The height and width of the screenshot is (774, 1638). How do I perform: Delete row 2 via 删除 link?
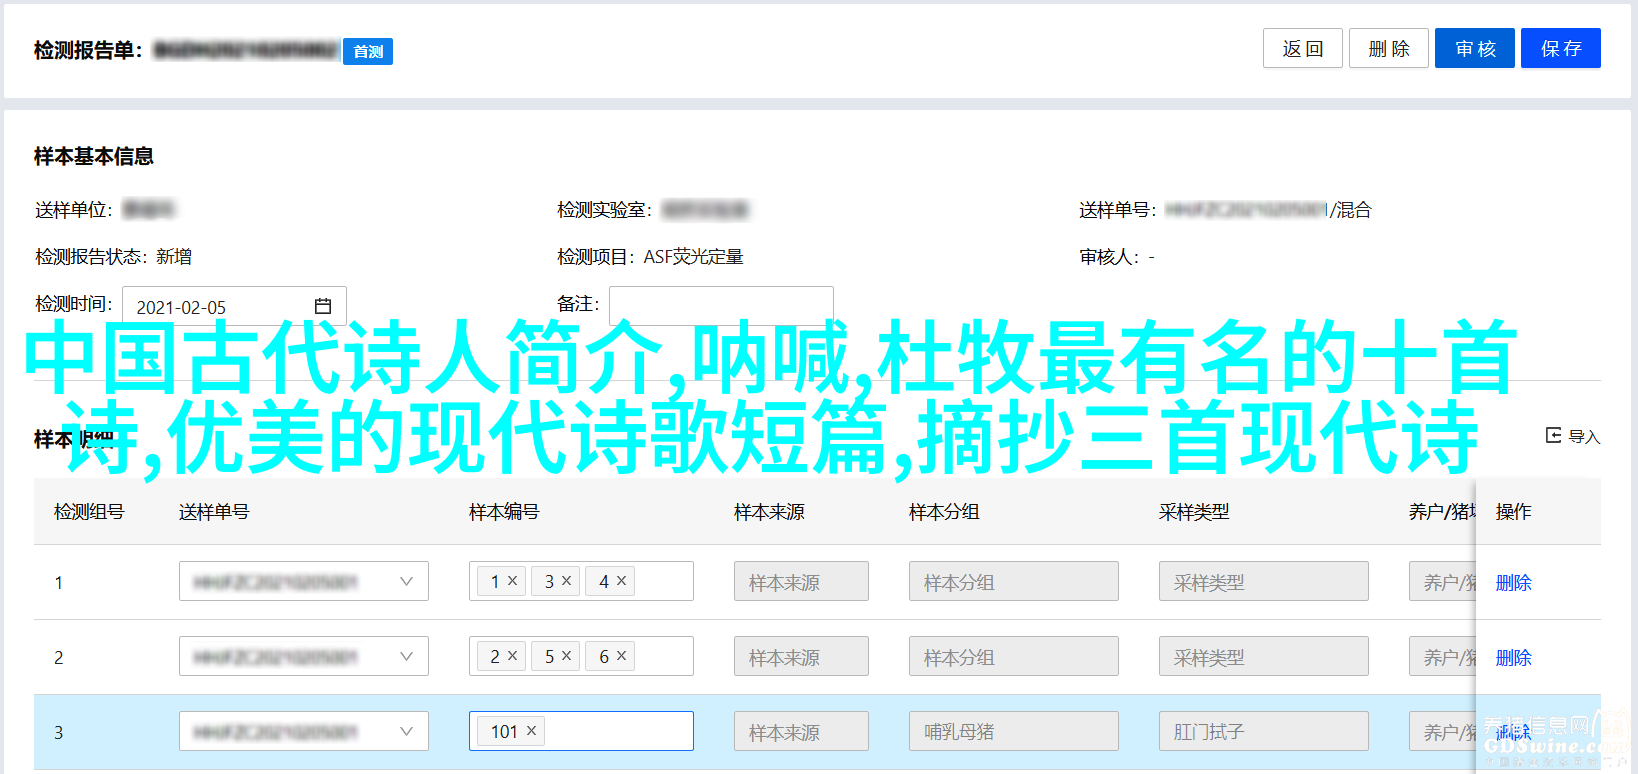pyautogui.click(x=1513, y=657)
